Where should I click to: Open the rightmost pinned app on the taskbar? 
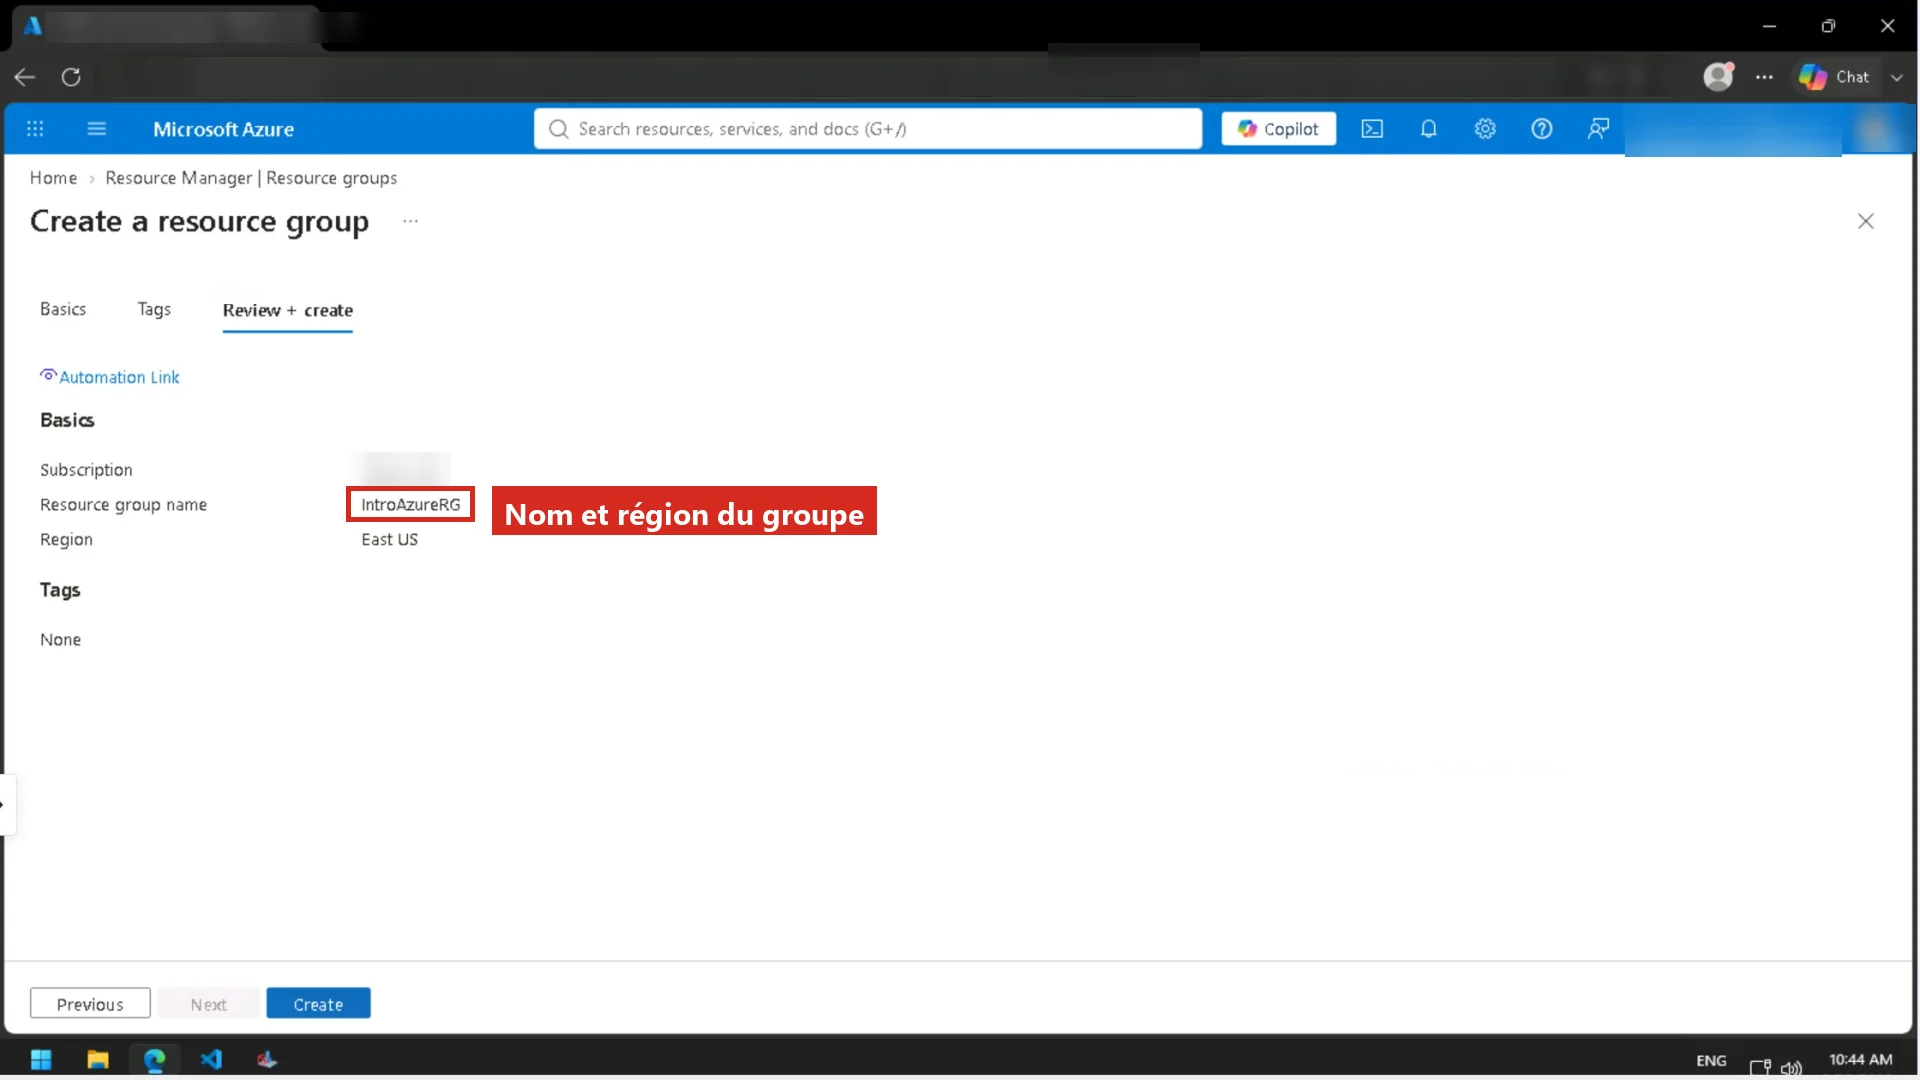point(267,1060)
